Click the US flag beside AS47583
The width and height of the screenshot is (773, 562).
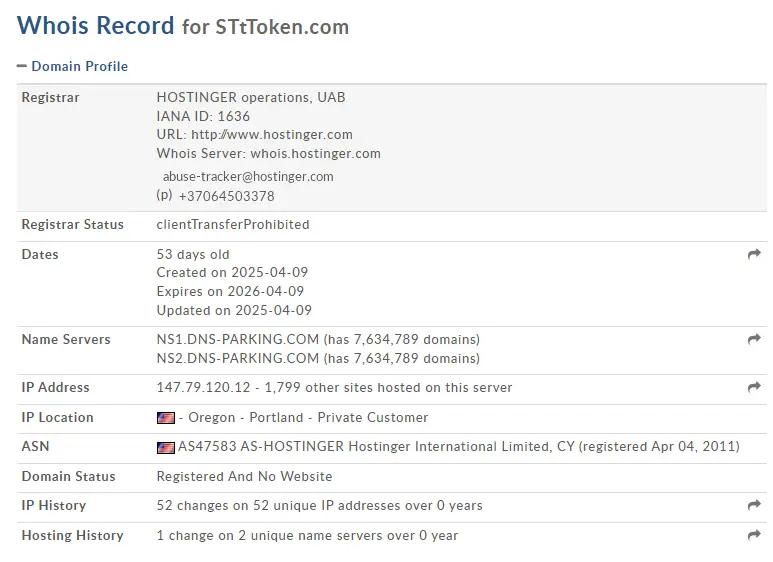click(166, 448)
